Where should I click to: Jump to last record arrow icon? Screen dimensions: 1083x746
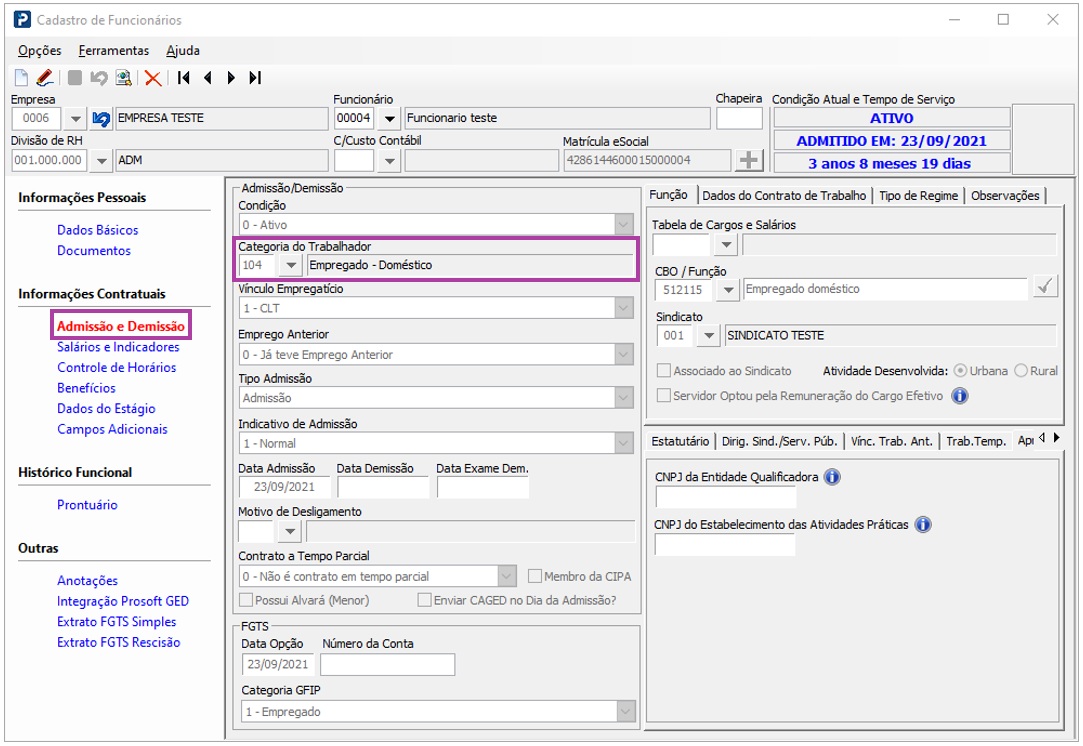tap(256, 78)
